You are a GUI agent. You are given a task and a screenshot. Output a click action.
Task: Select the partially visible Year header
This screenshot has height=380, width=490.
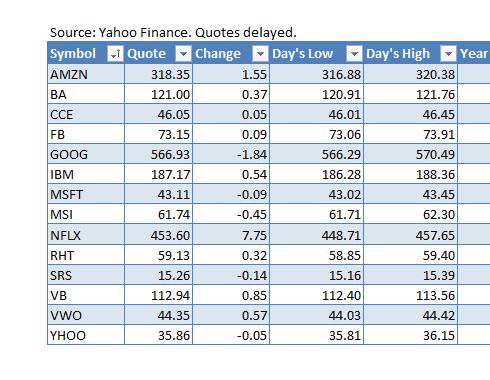pyautogui.click(x=474, y=53)
